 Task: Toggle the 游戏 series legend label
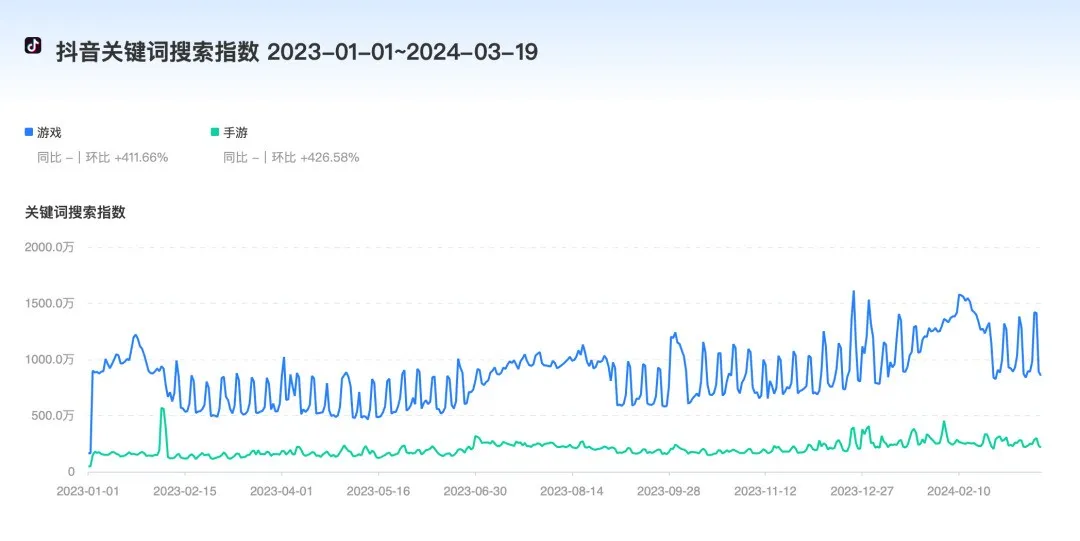coord(50,132)
